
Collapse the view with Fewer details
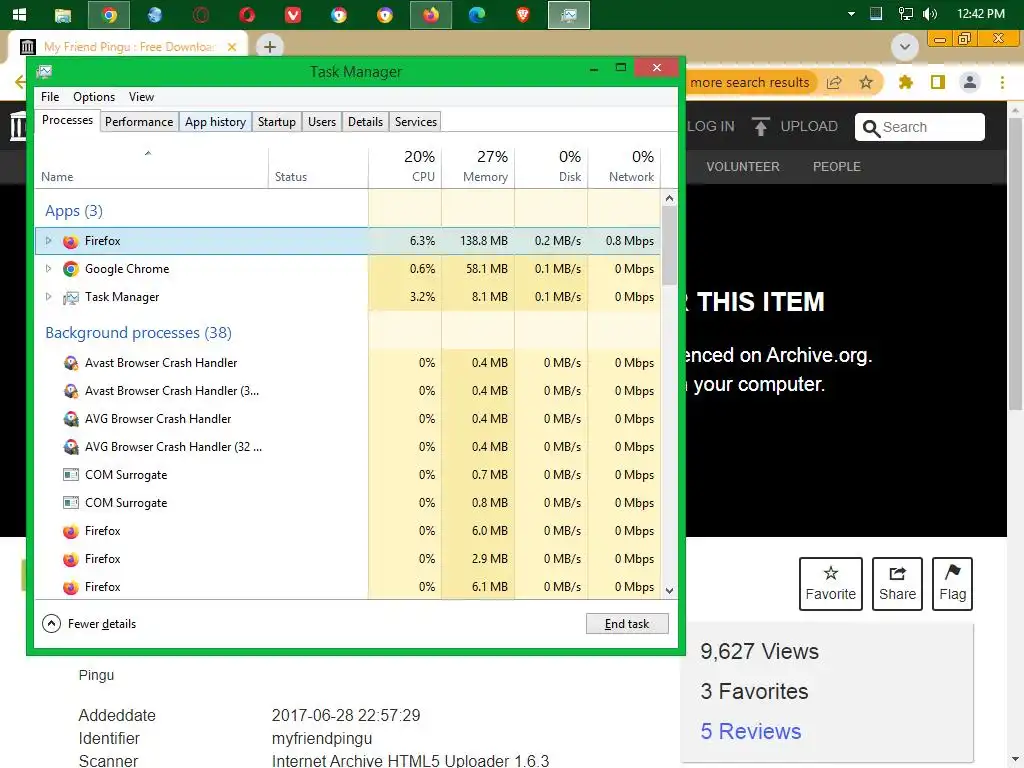89,624
